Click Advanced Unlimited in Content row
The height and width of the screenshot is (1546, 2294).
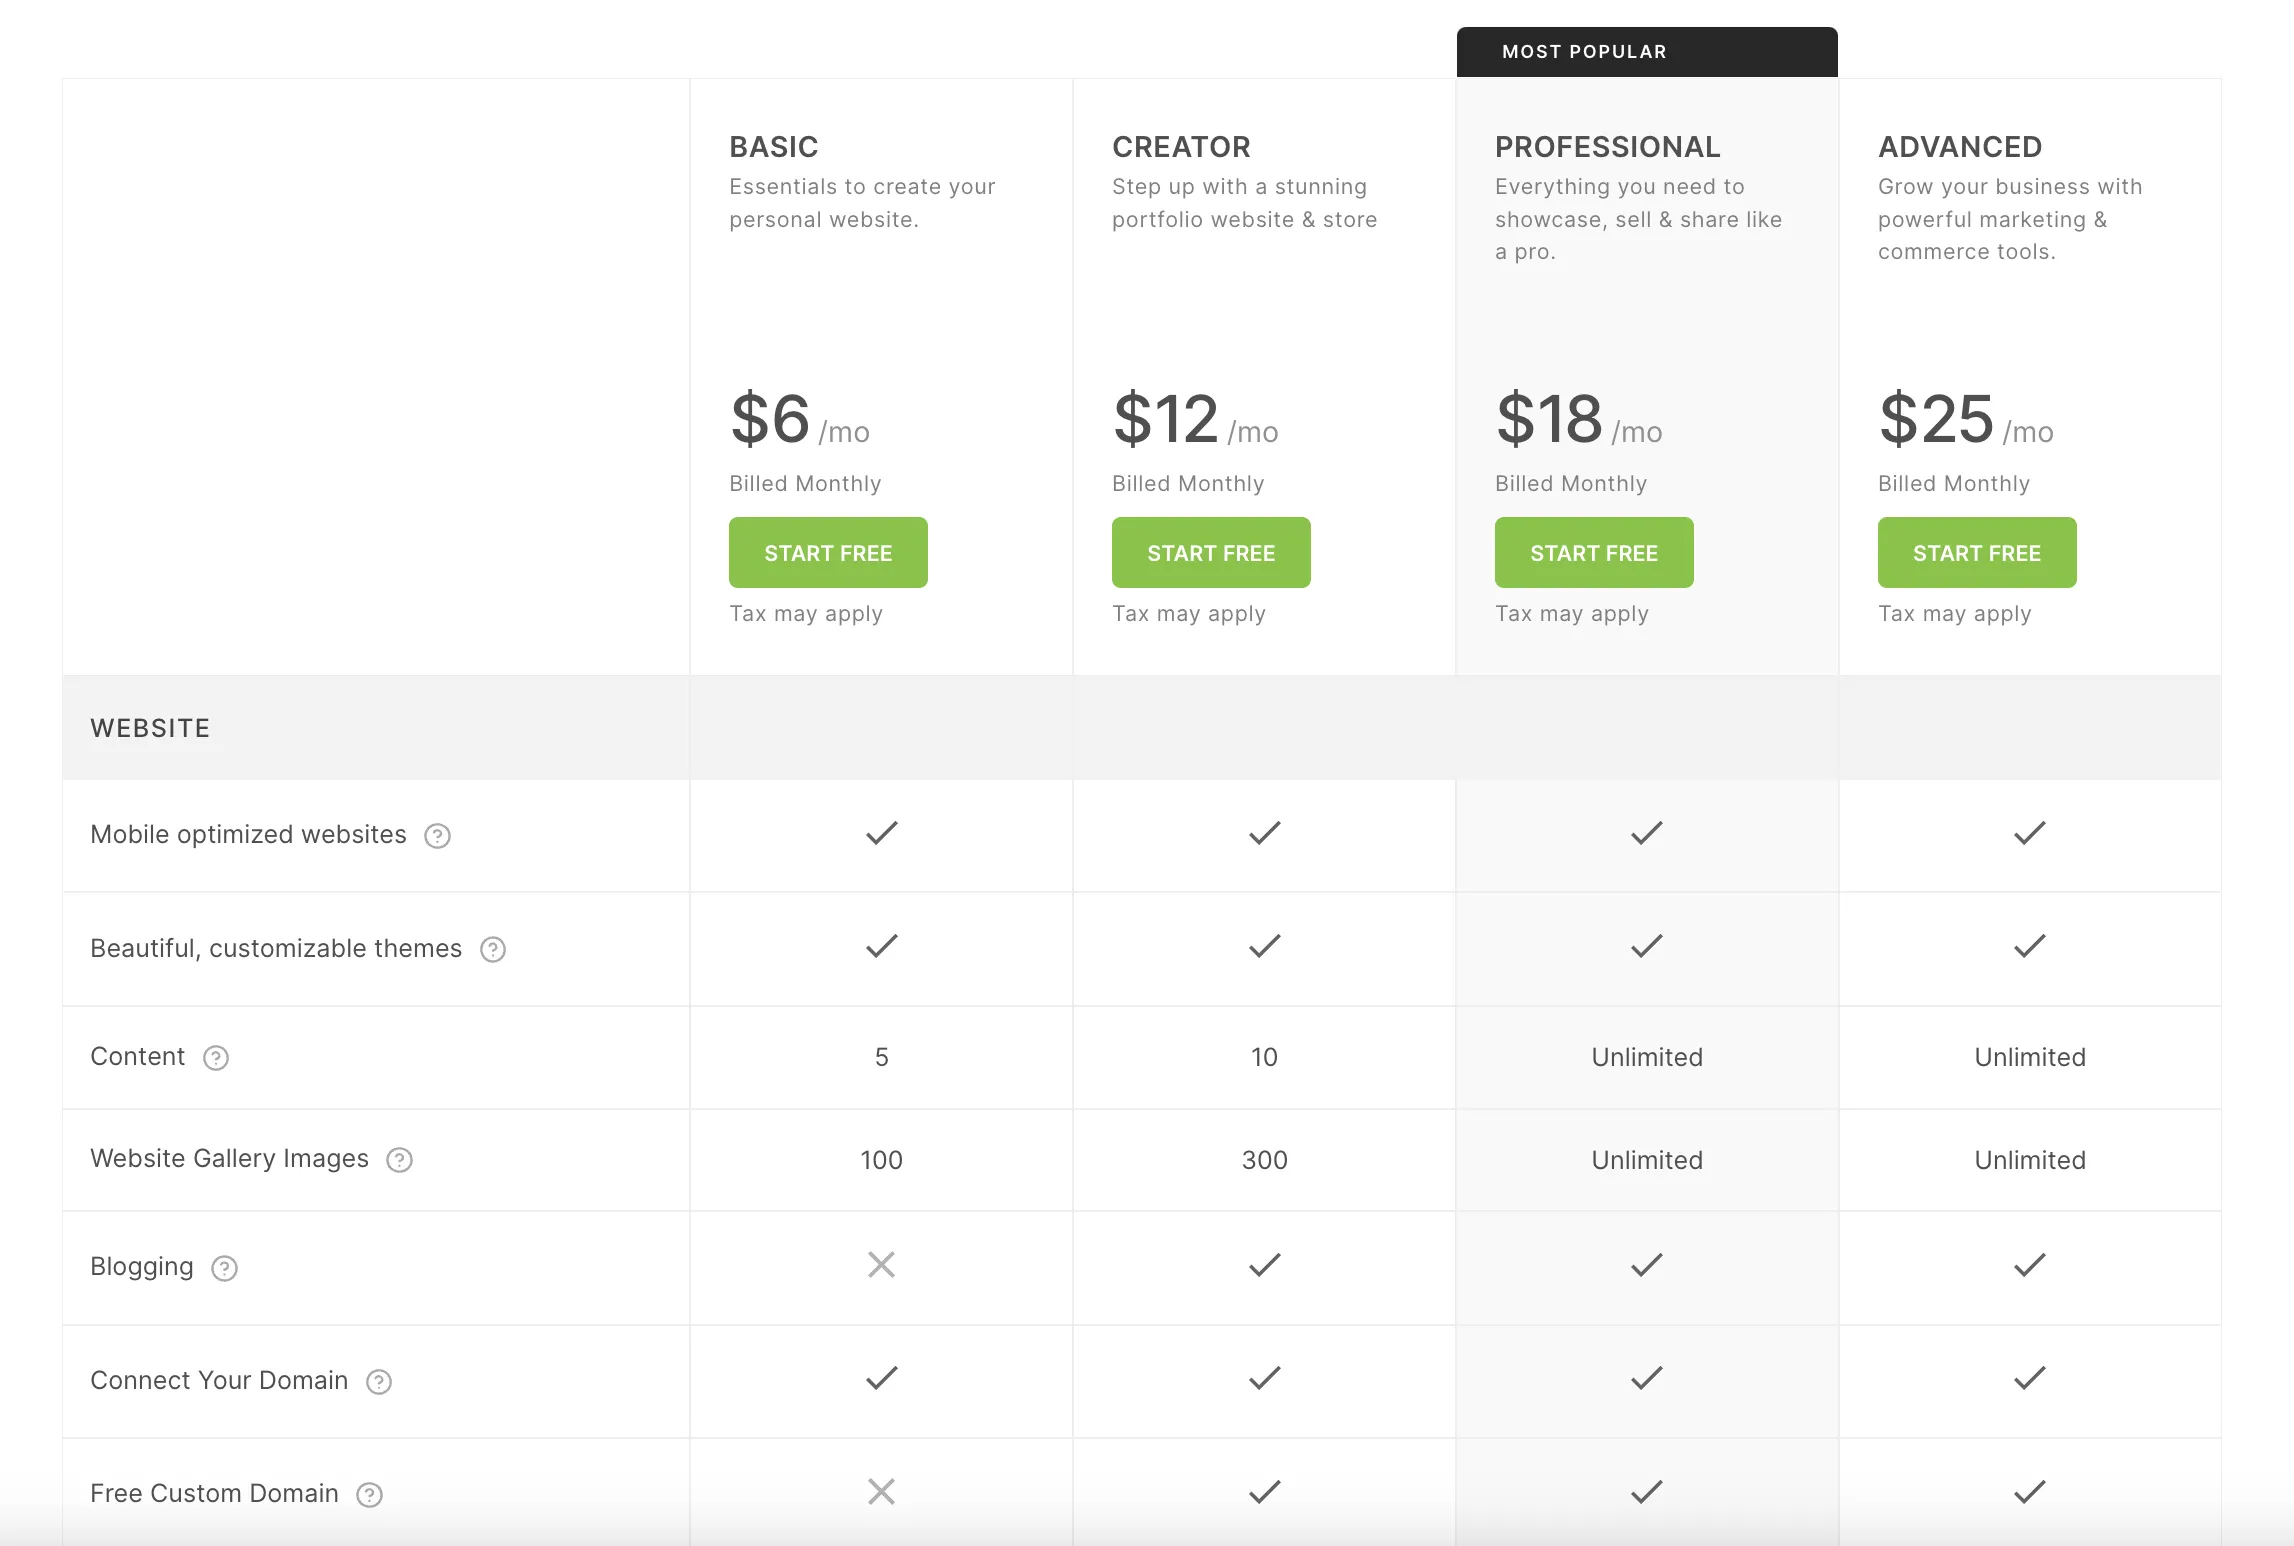click(x=2030, y=1057)
